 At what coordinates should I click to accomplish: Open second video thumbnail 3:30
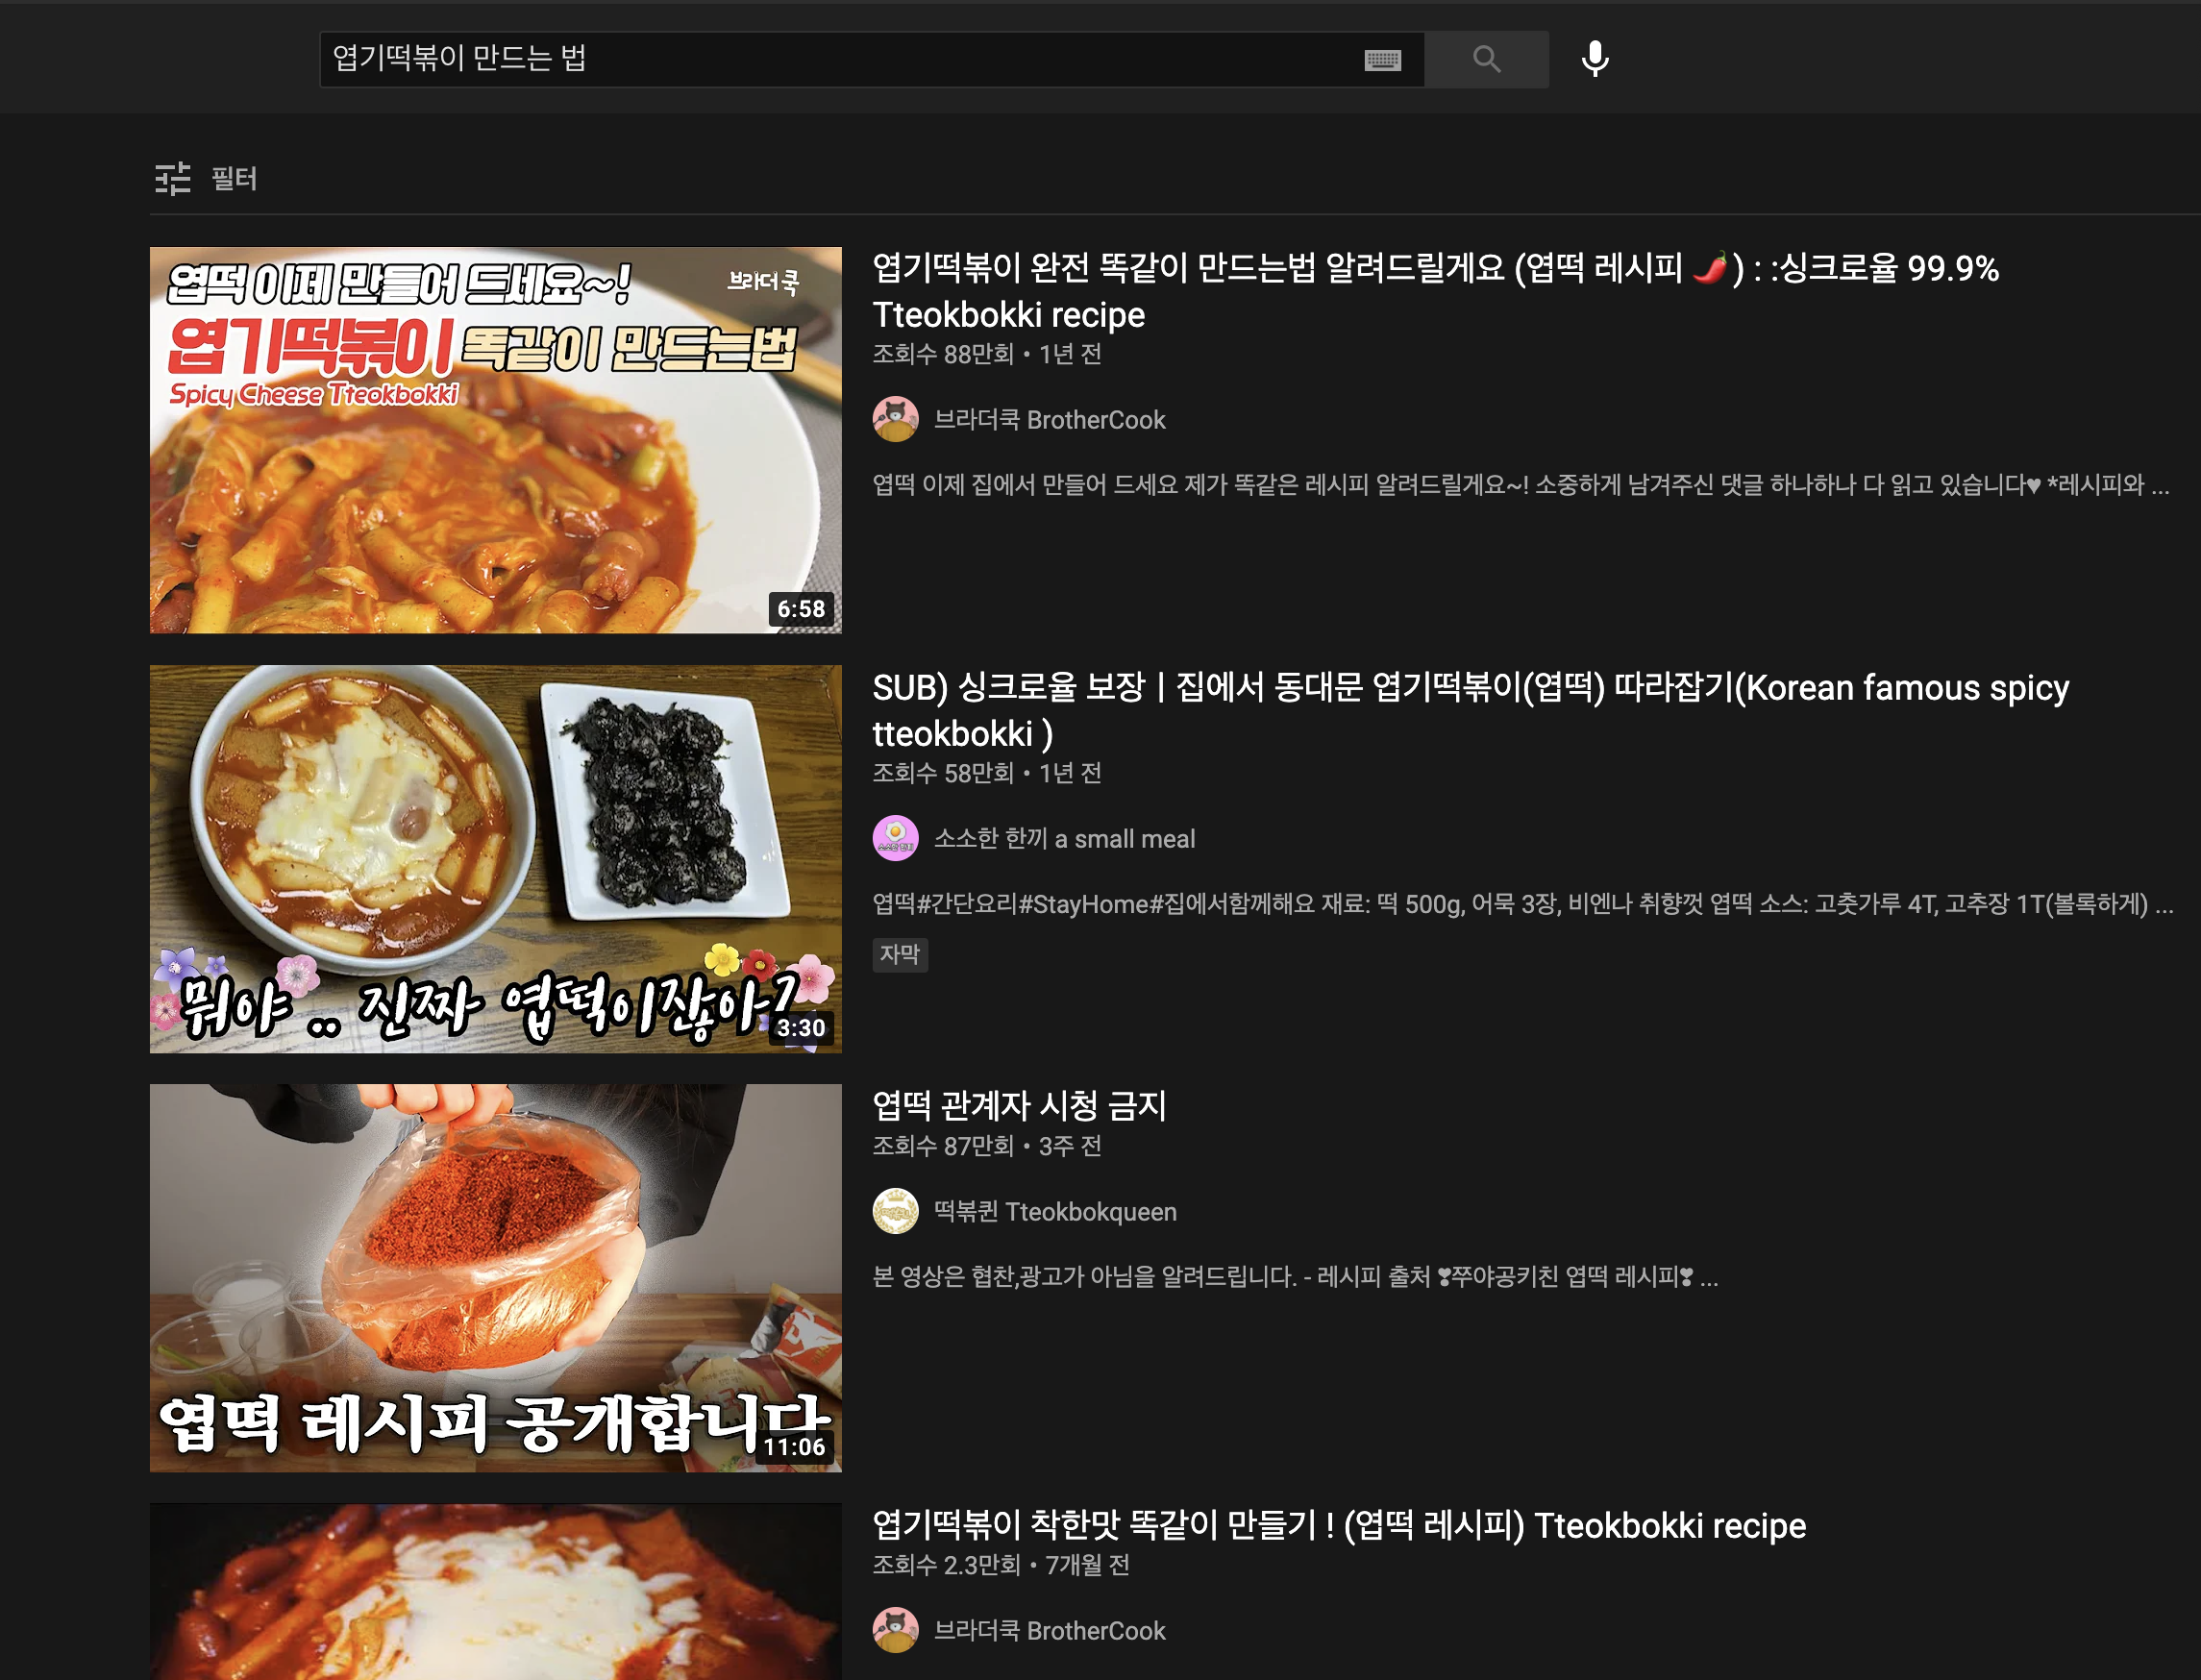pyautogui.click(x=495, y=858)
